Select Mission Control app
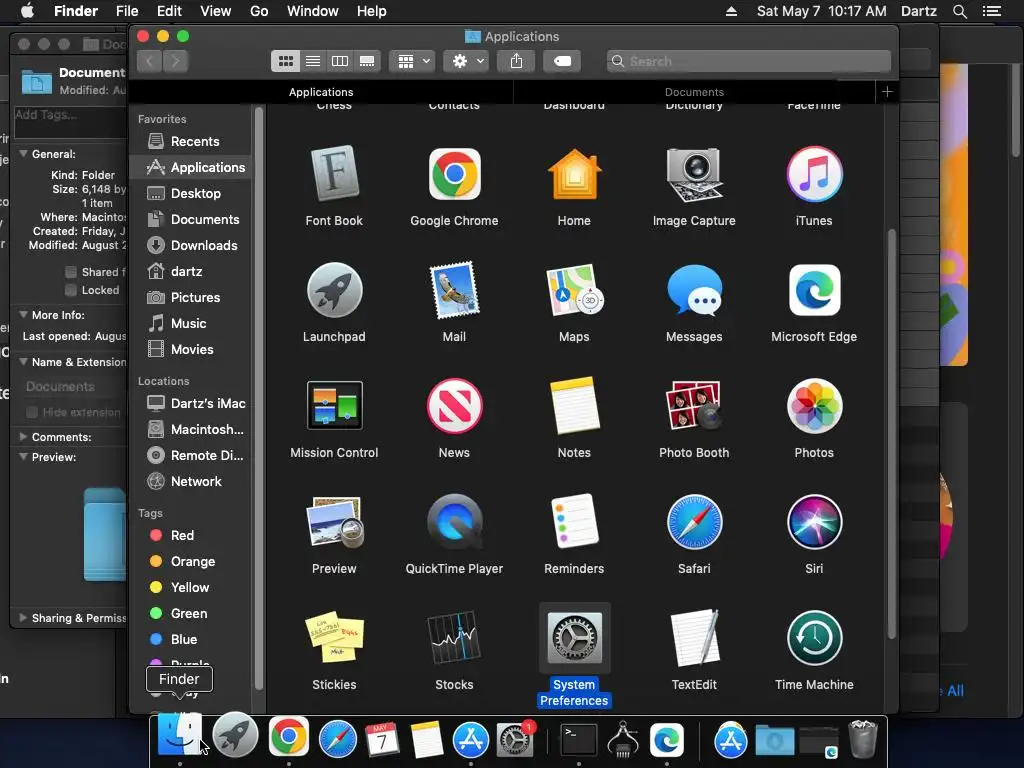This screenshot has height=768, width=1024. pyautogui.click(x=334, y=406)
